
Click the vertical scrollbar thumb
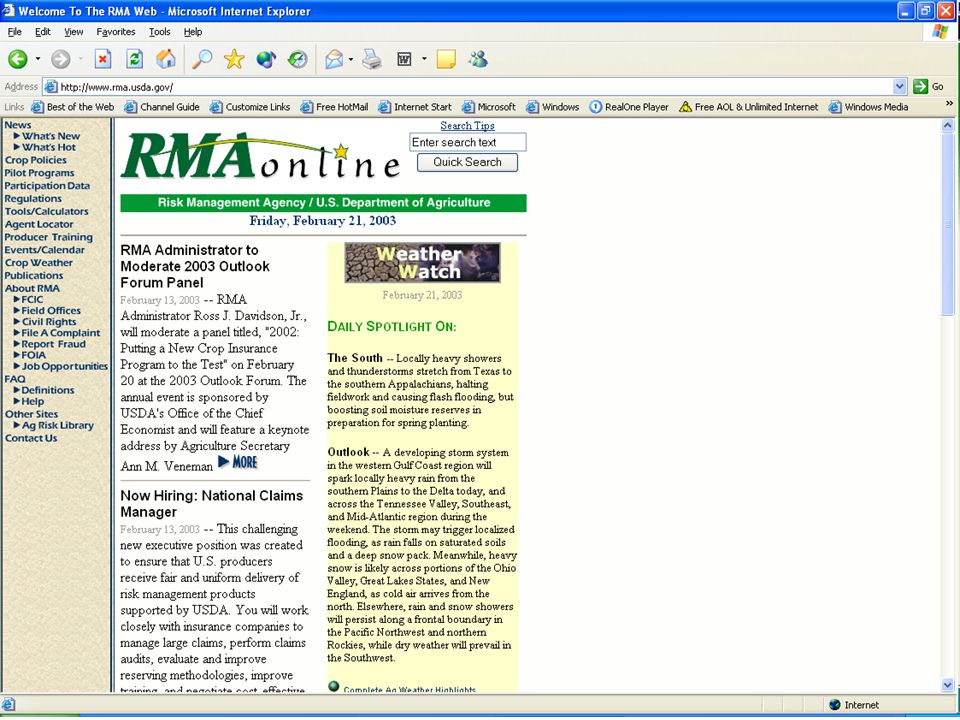(x=948, y=224)
